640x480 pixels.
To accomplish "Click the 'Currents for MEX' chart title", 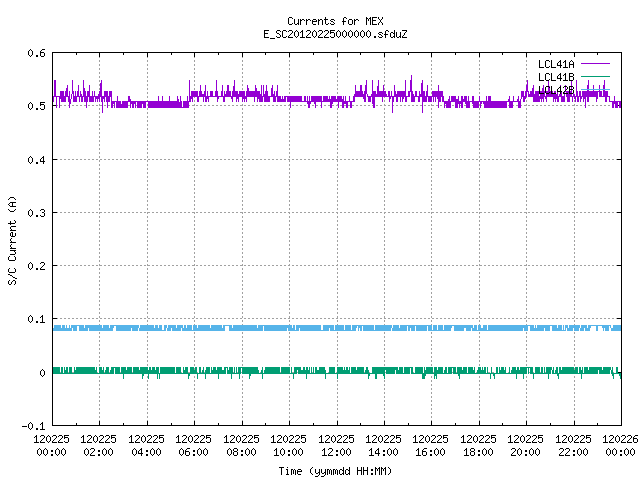I will [335, 21].
